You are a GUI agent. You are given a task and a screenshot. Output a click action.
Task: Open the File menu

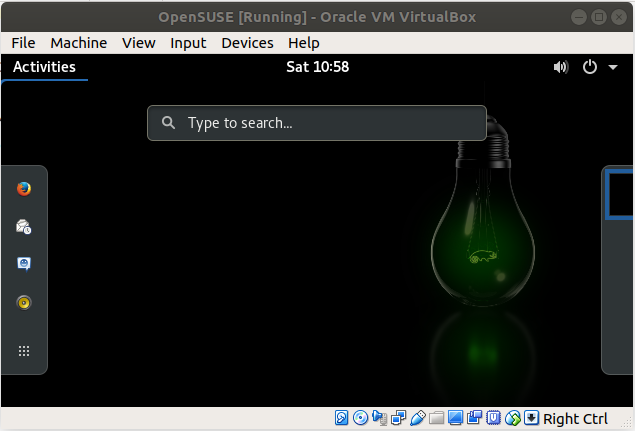click(23, 43)
